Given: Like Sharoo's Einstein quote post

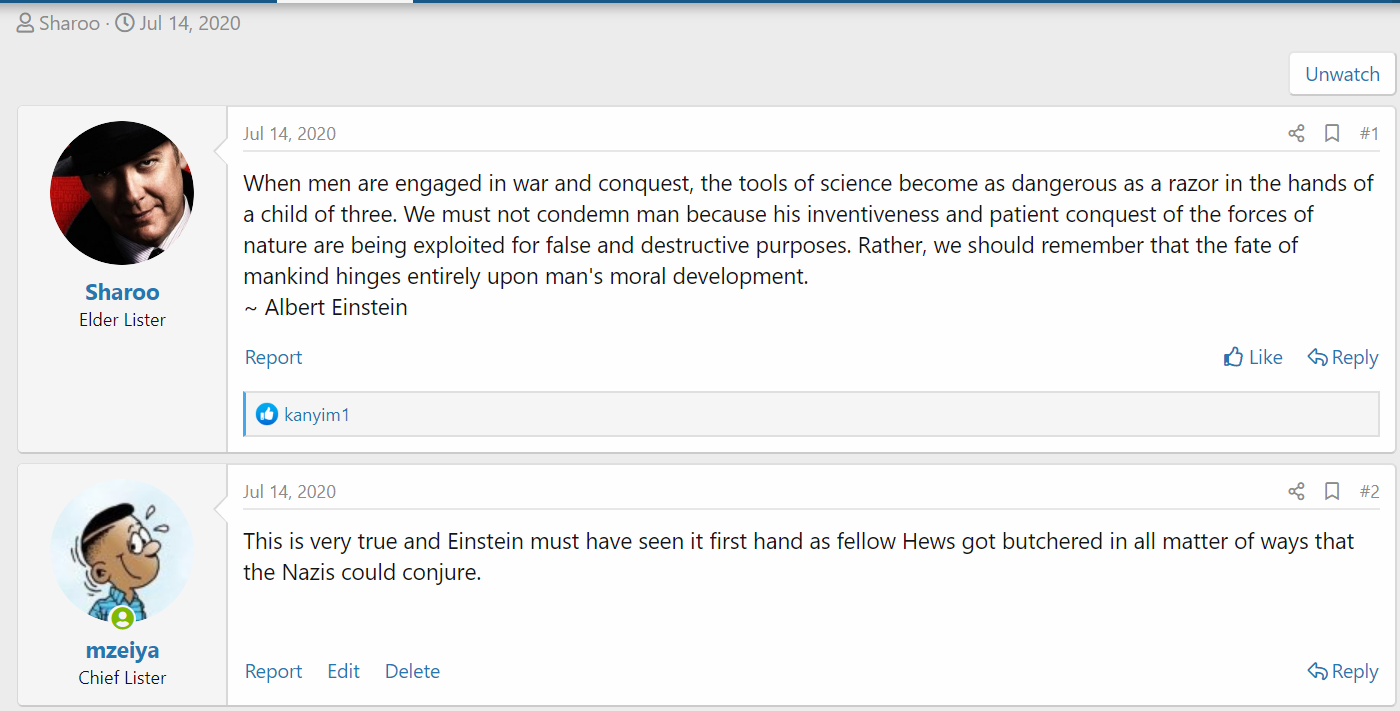Looking at the screenshot, I should (x=1253, y=357).
